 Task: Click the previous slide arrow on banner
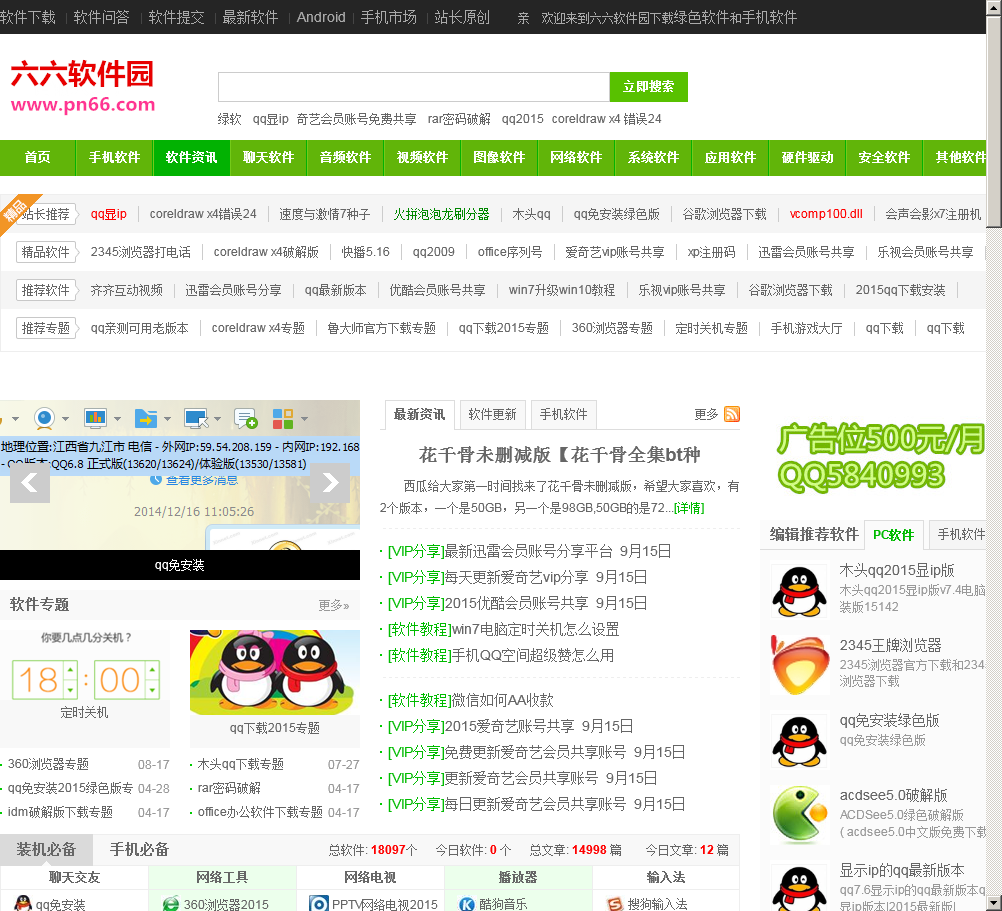coord(29,482)
